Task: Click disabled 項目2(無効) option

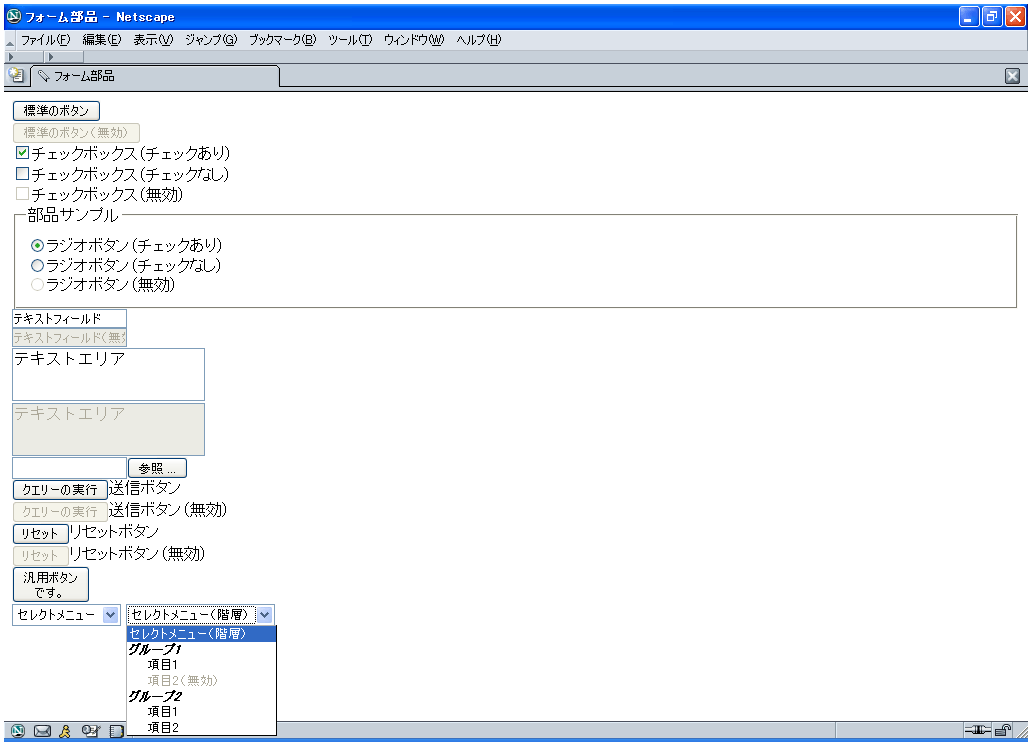Action: (201, 680)
